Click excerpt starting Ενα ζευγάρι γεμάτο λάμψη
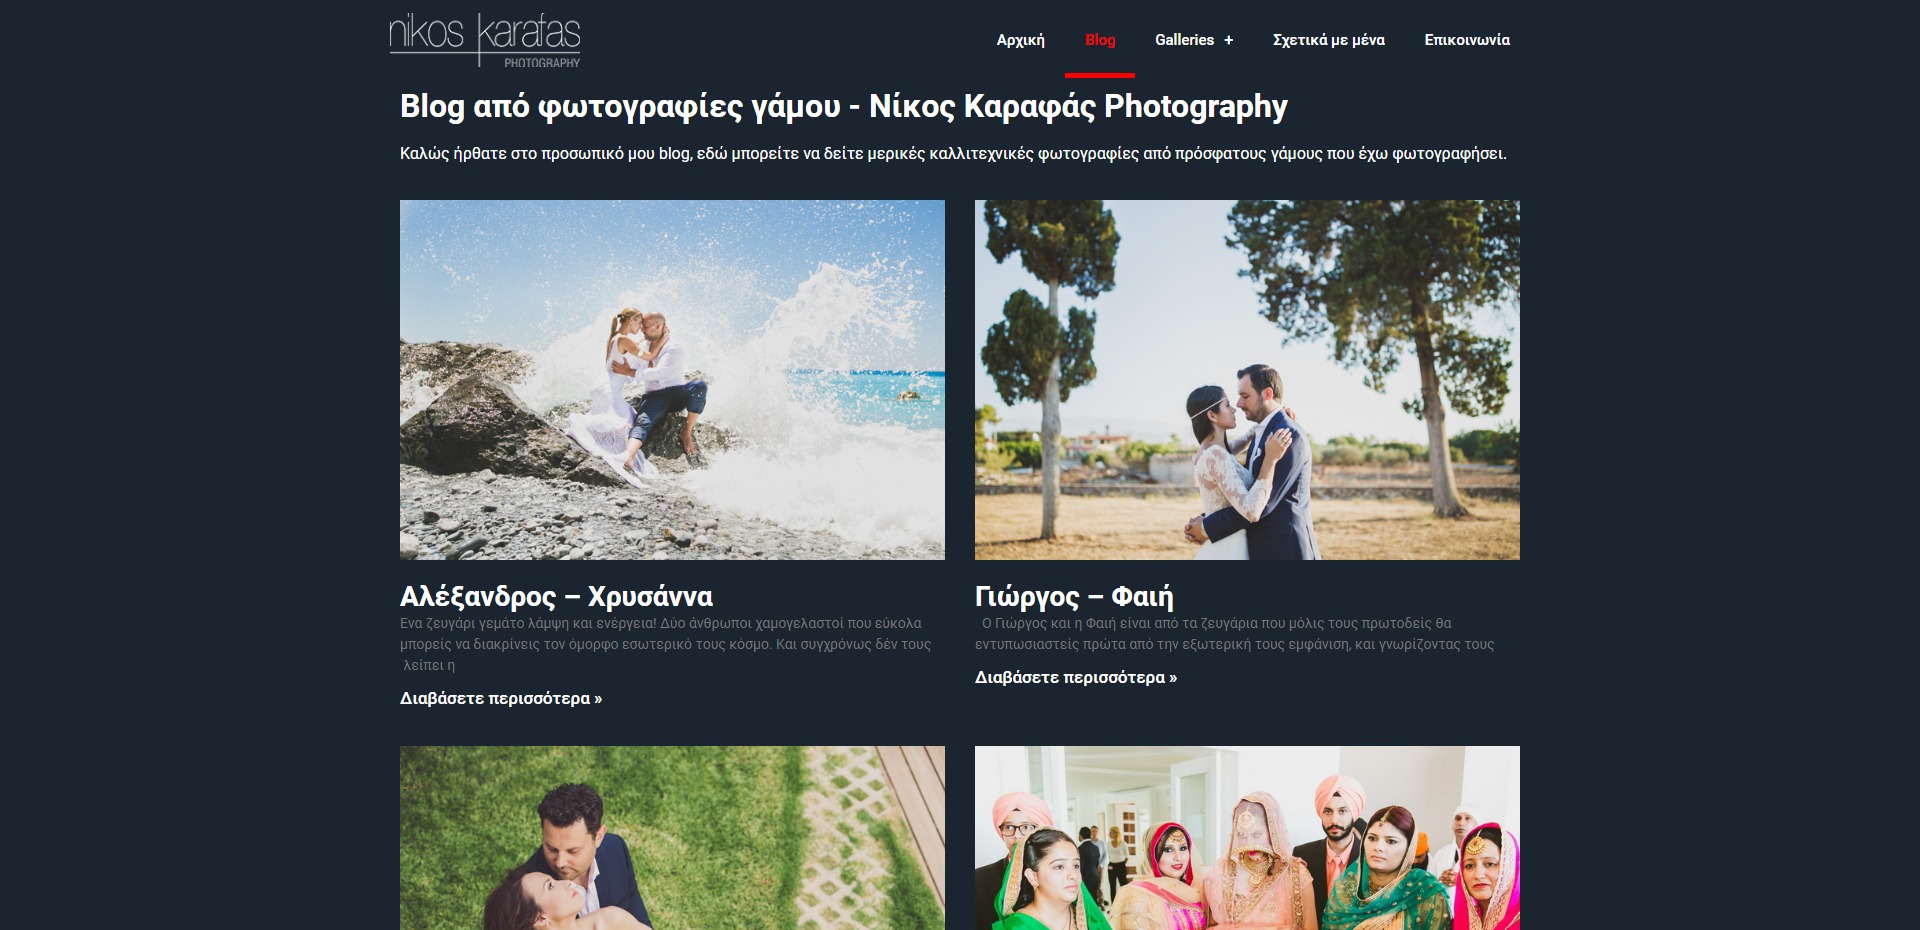This screenshot has width=1920, height=930. [x=666, y=644]
